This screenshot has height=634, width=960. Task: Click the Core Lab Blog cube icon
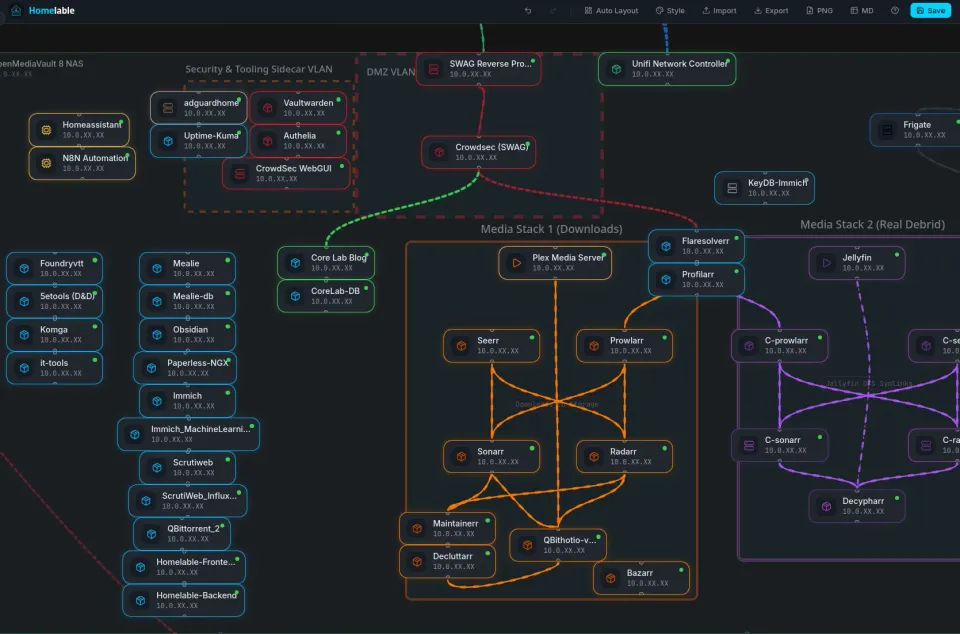pyautogui.click(x=295, y=263)
